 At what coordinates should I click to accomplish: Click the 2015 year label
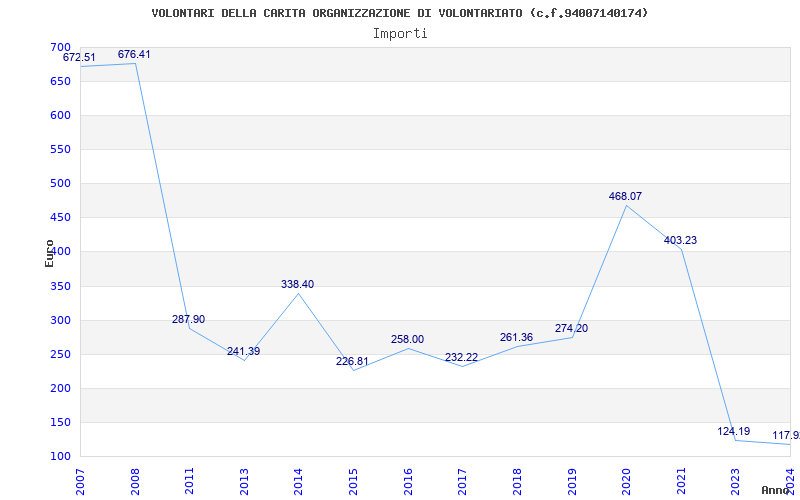coord(353,482)
